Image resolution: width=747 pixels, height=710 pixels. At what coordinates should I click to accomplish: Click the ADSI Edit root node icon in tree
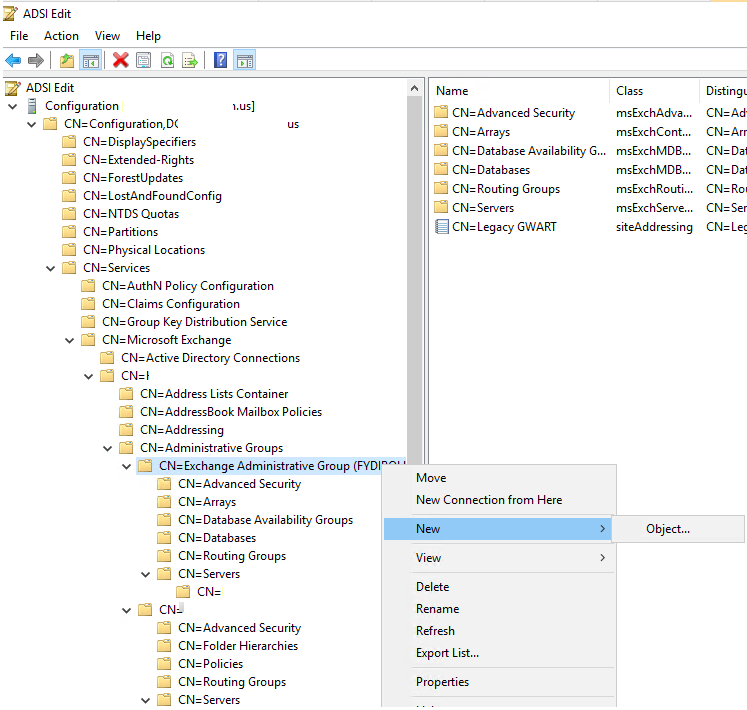(12, 88)
